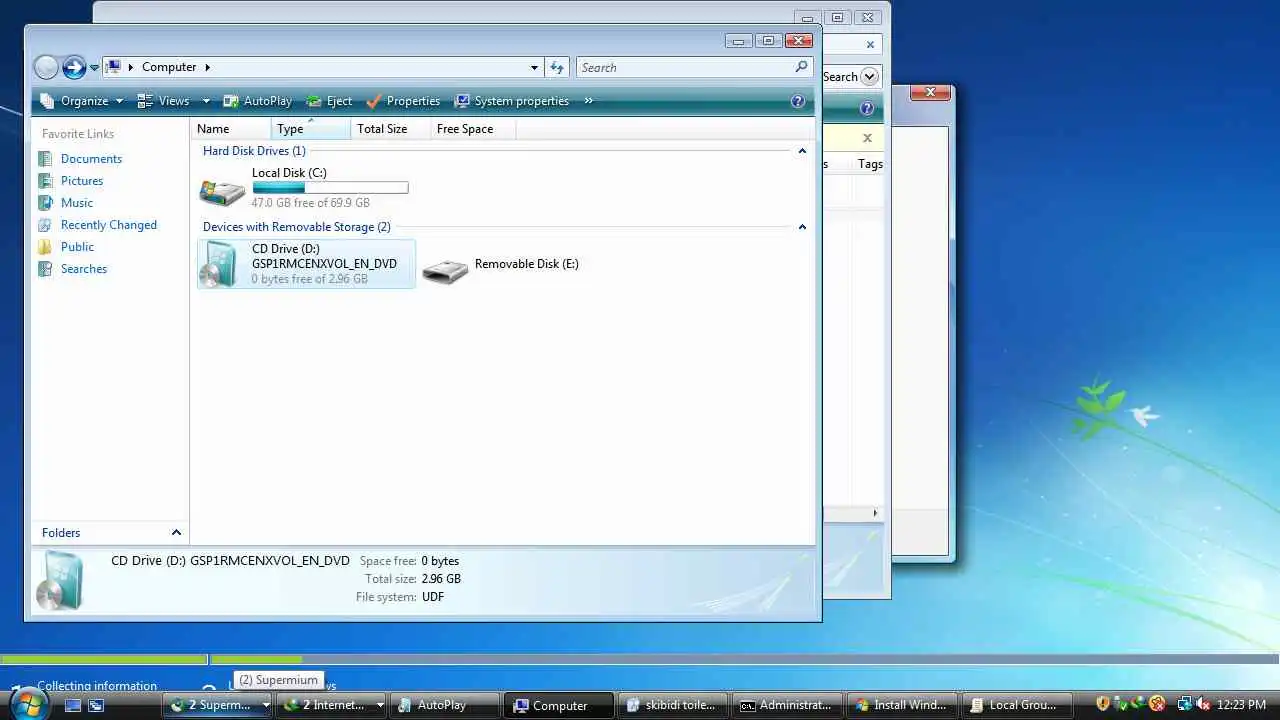
Task: Click the Computer window's Help icon
Action: click(x=798, y=101)
